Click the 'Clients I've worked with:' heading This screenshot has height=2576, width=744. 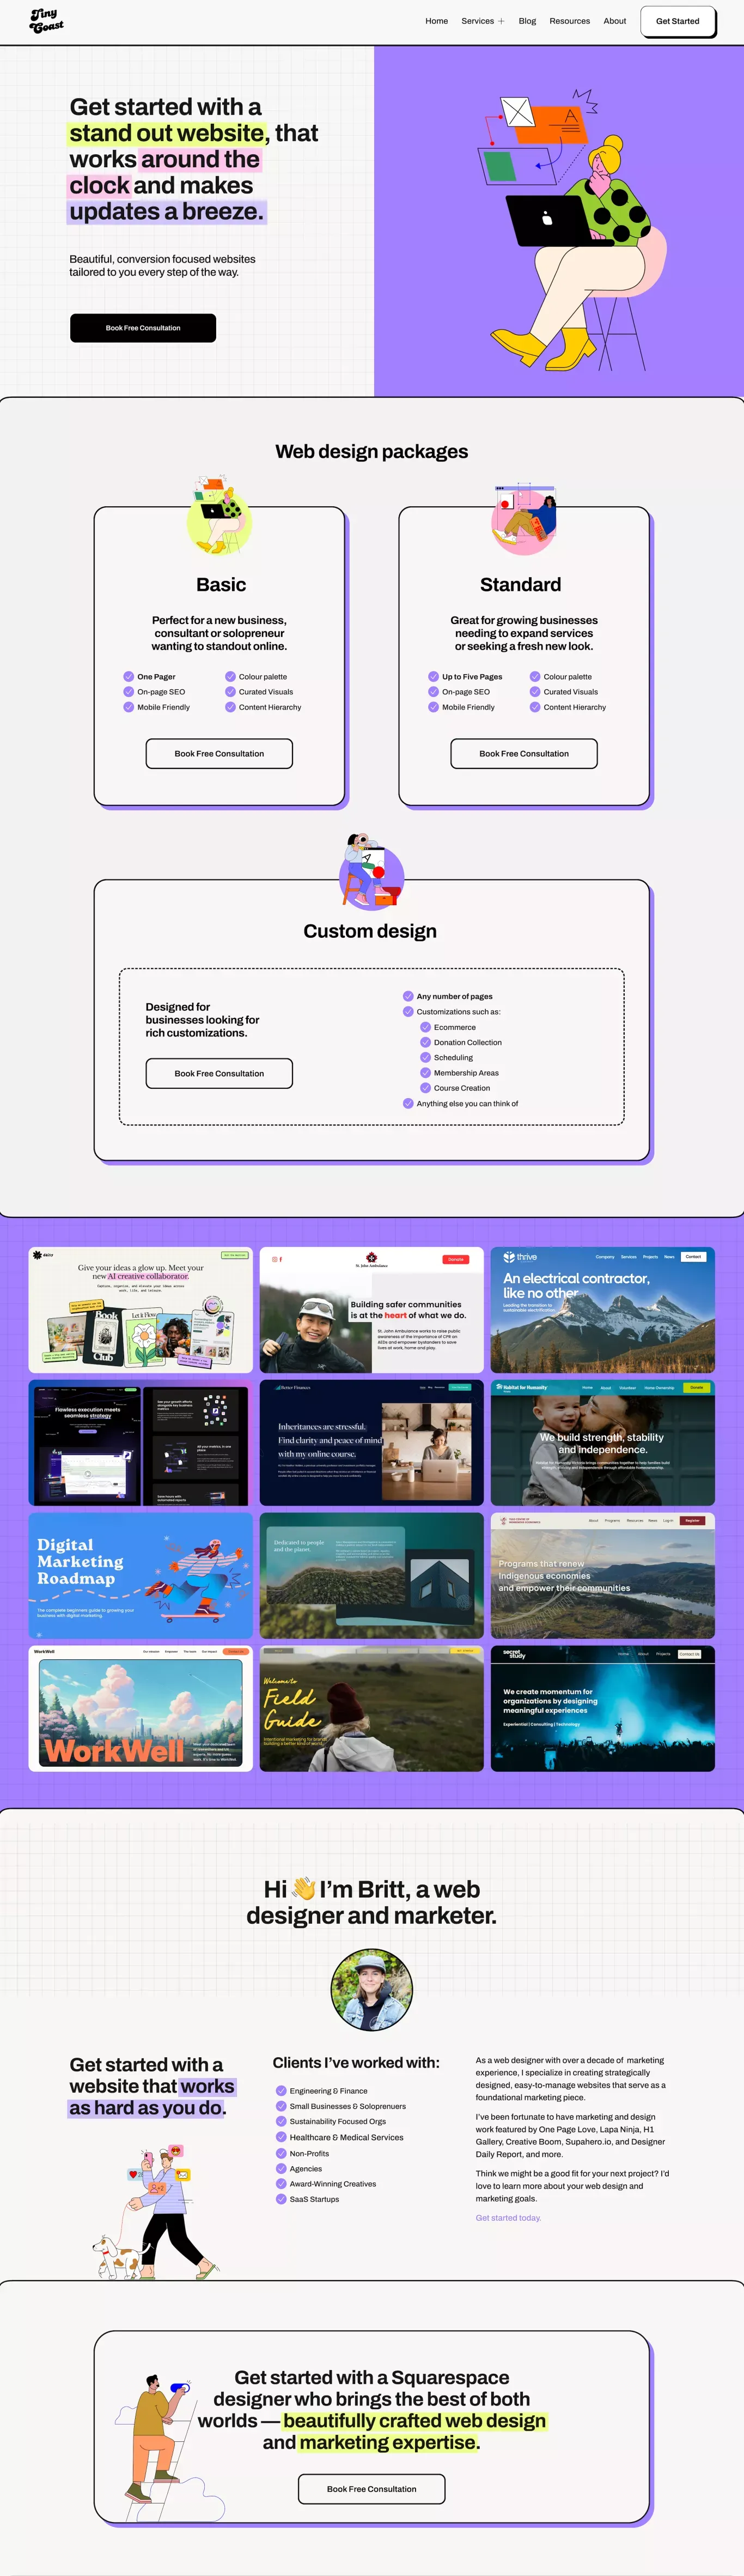pos(356,2062)
